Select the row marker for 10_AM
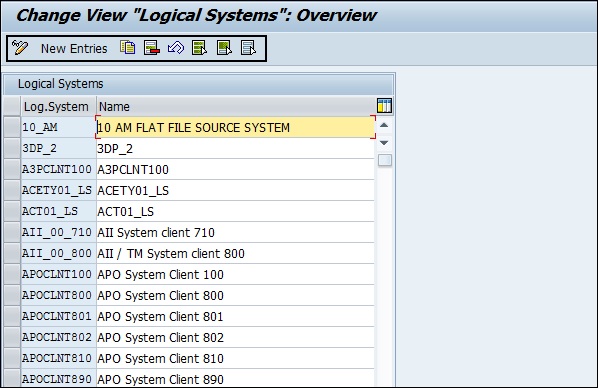 (x=12, y=127)
